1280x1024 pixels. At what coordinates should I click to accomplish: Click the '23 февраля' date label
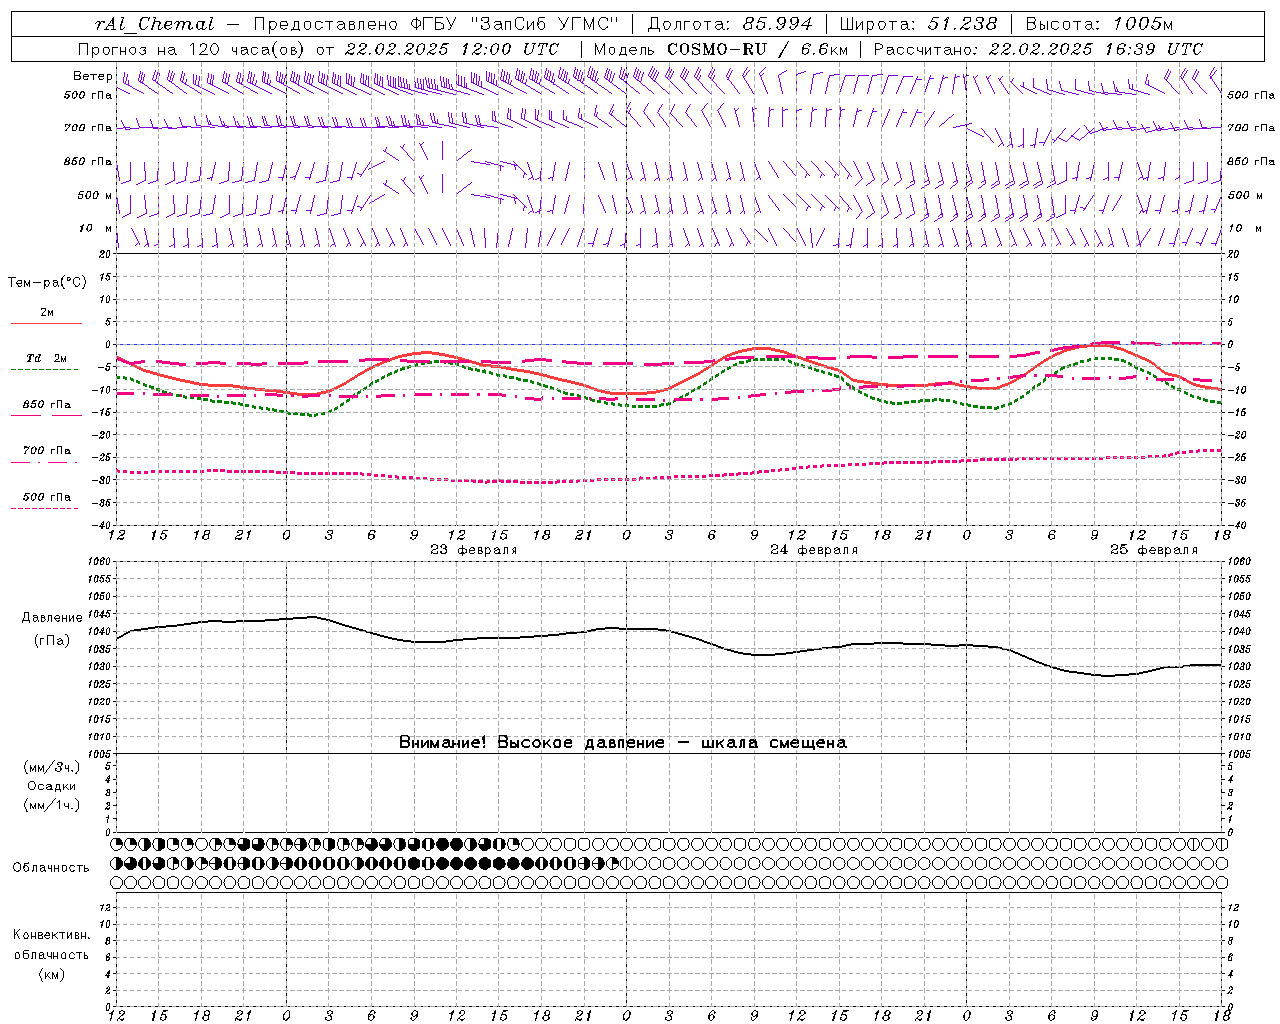pos(474,550)
